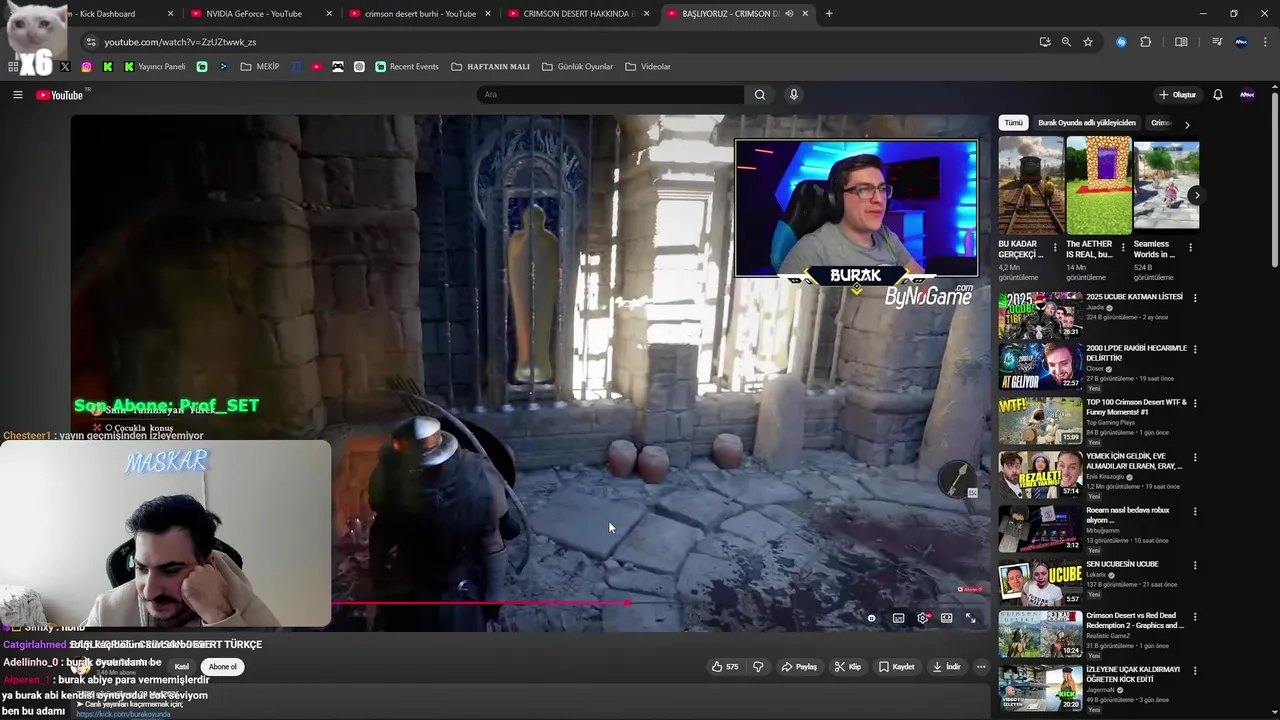Click the YouTube search magnifier button
Screen dimensions: 1280x720
760,95
